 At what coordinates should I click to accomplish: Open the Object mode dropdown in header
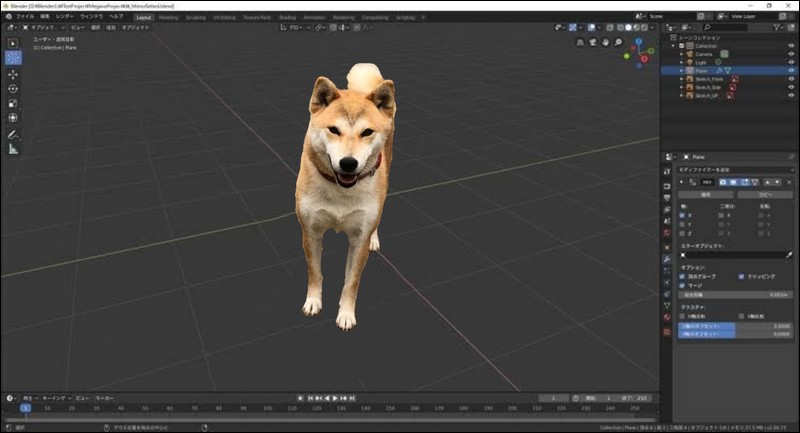pyautogui.click(x=44, y=28)
